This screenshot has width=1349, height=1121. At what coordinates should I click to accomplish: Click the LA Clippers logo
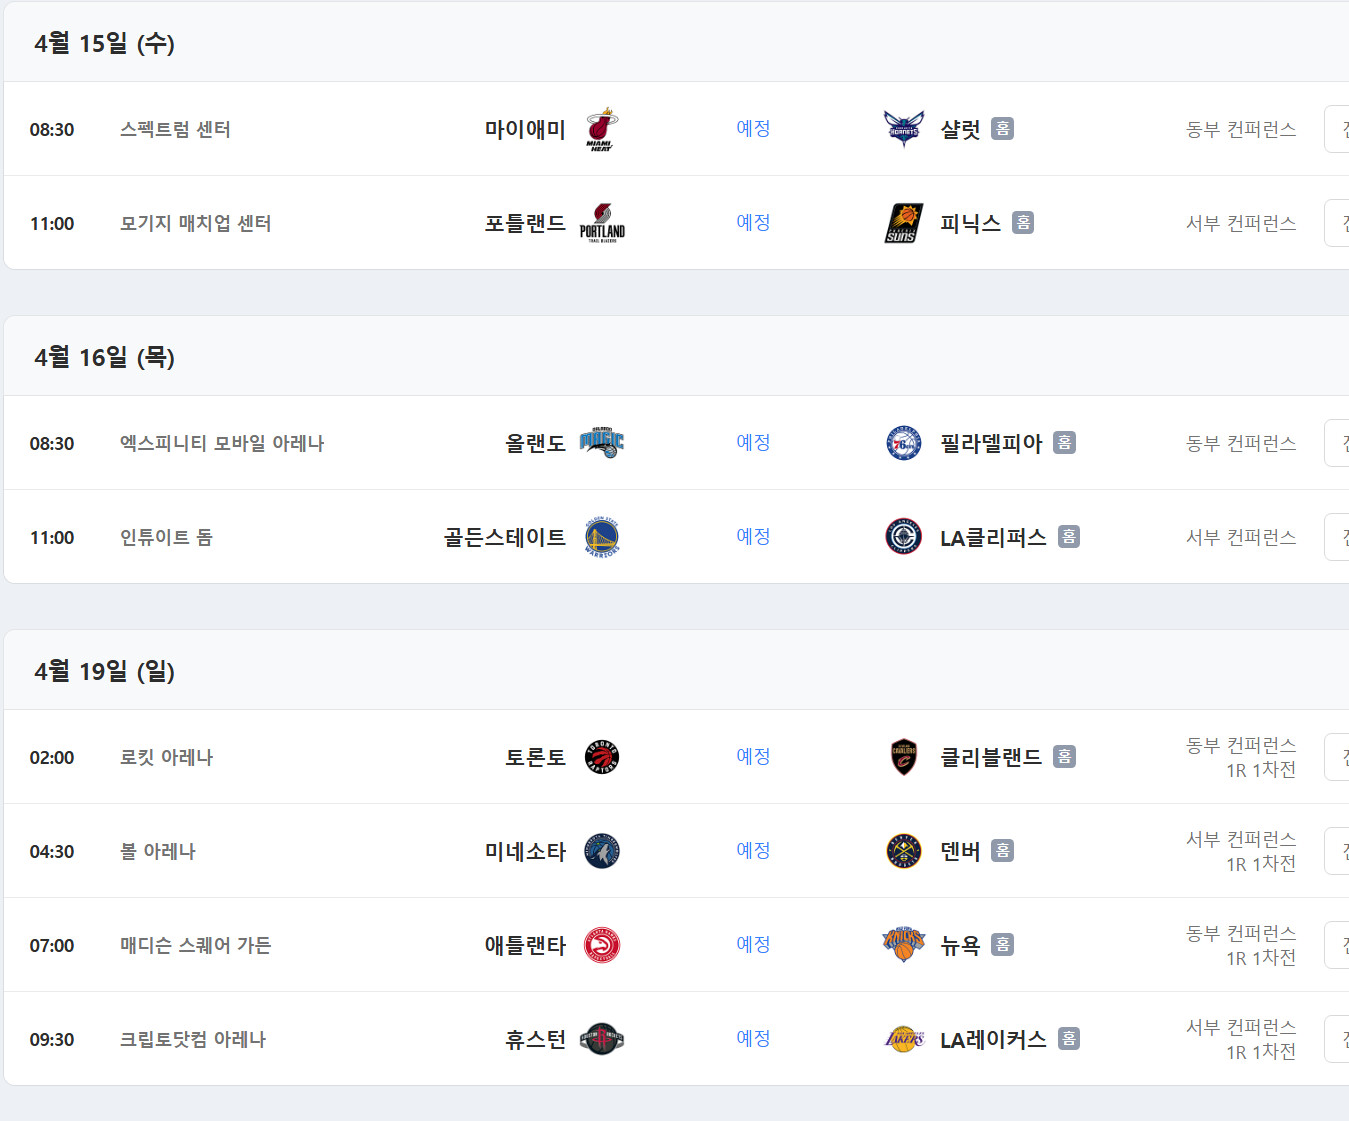click(x=904, y=537)
